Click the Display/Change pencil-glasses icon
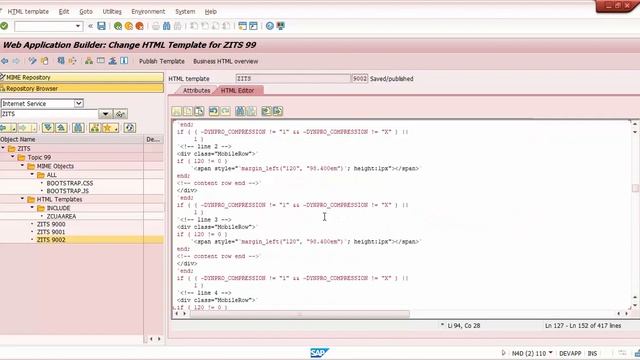This screenshot has height=360, width=640. [32, 61]
